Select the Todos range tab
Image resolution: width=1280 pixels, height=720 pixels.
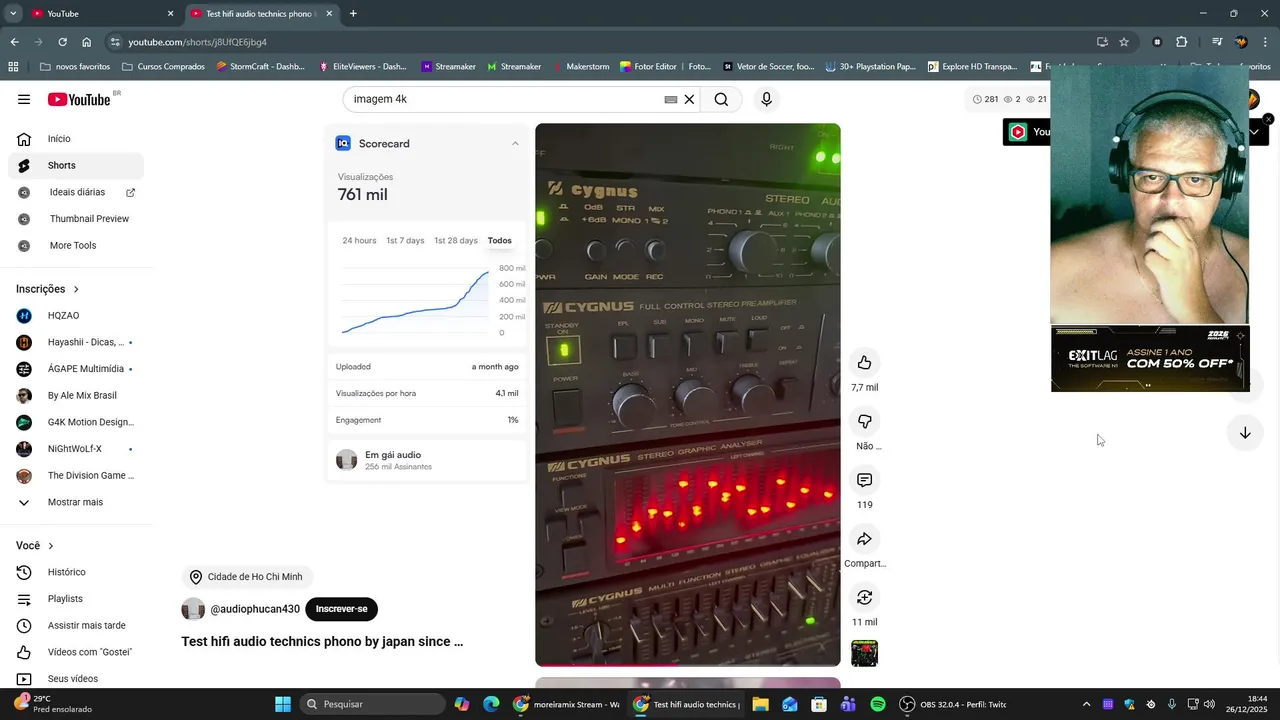pos(500,241)
